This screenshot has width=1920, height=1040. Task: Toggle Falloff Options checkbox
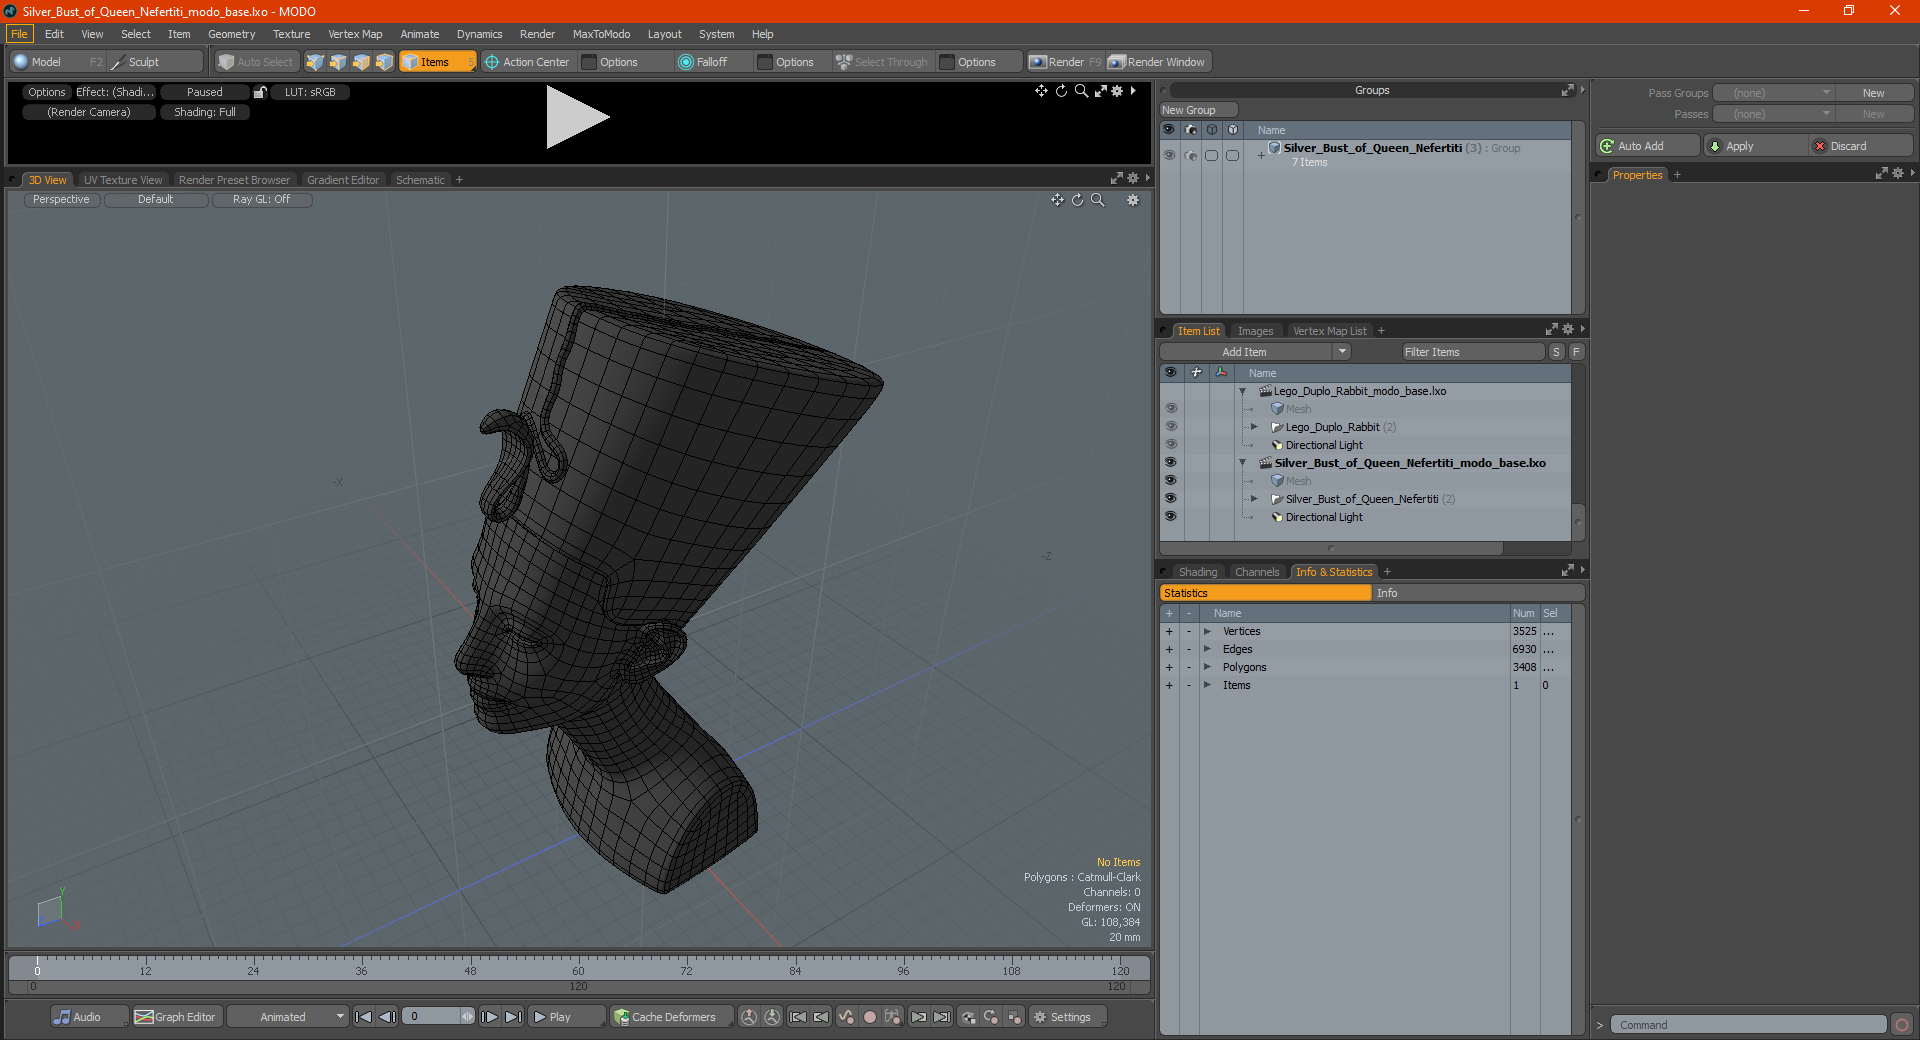766,62
